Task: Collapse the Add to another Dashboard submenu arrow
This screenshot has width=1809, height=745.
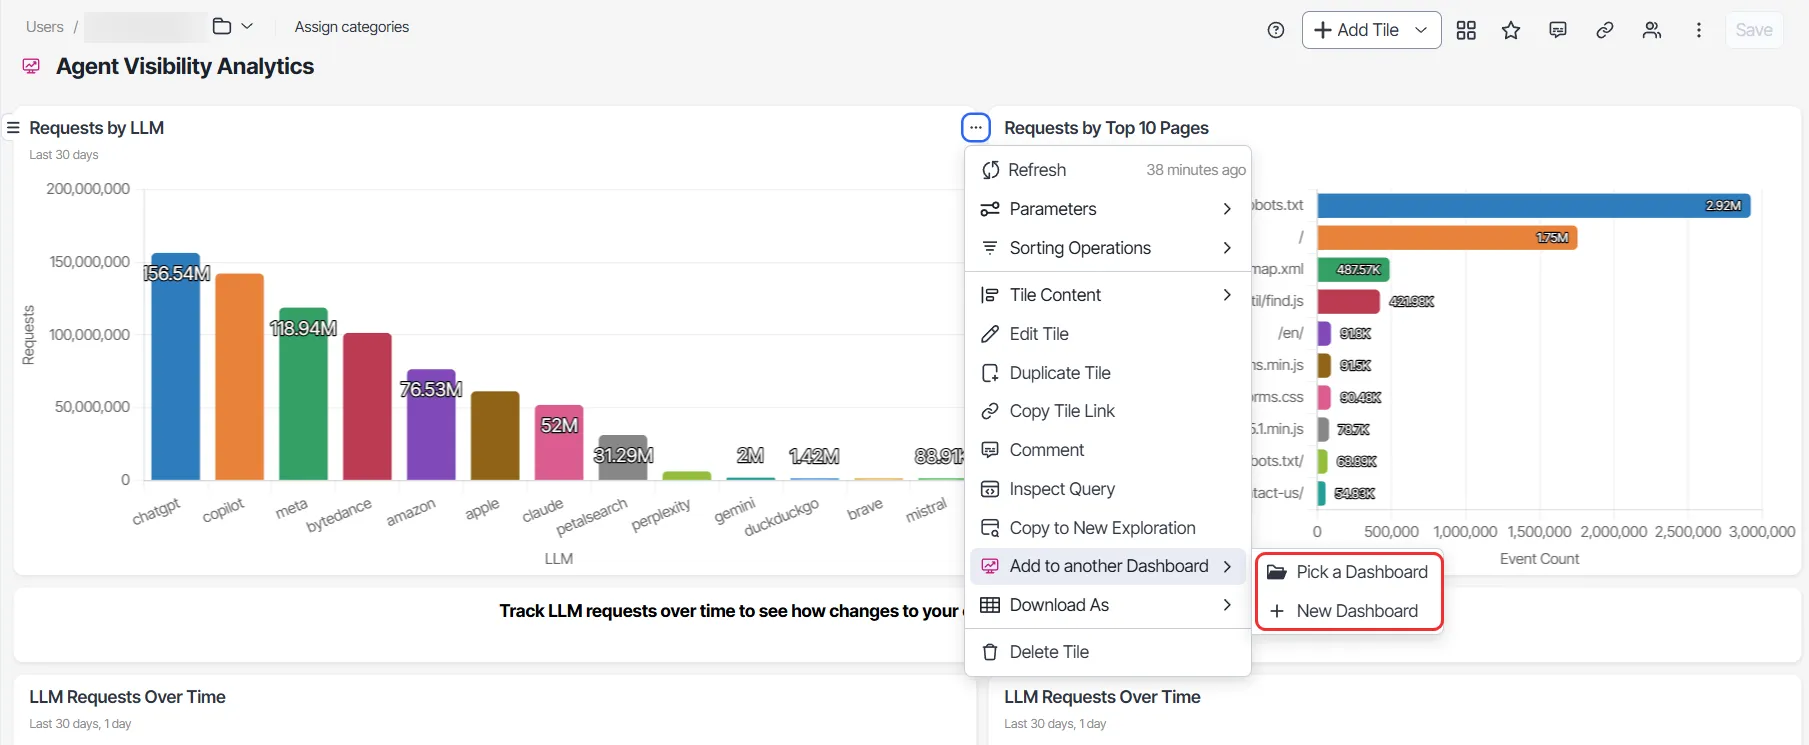Action: [1227, 566]
